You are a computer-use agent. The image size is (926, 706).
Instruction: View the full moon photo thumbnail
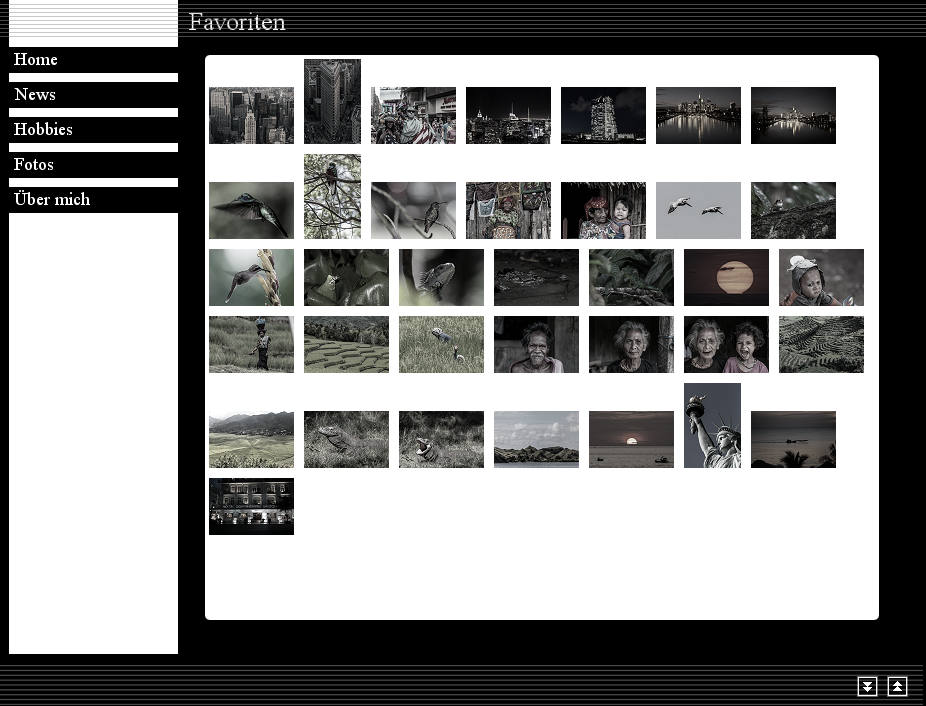pyautogui.click(x=726, y=277)
